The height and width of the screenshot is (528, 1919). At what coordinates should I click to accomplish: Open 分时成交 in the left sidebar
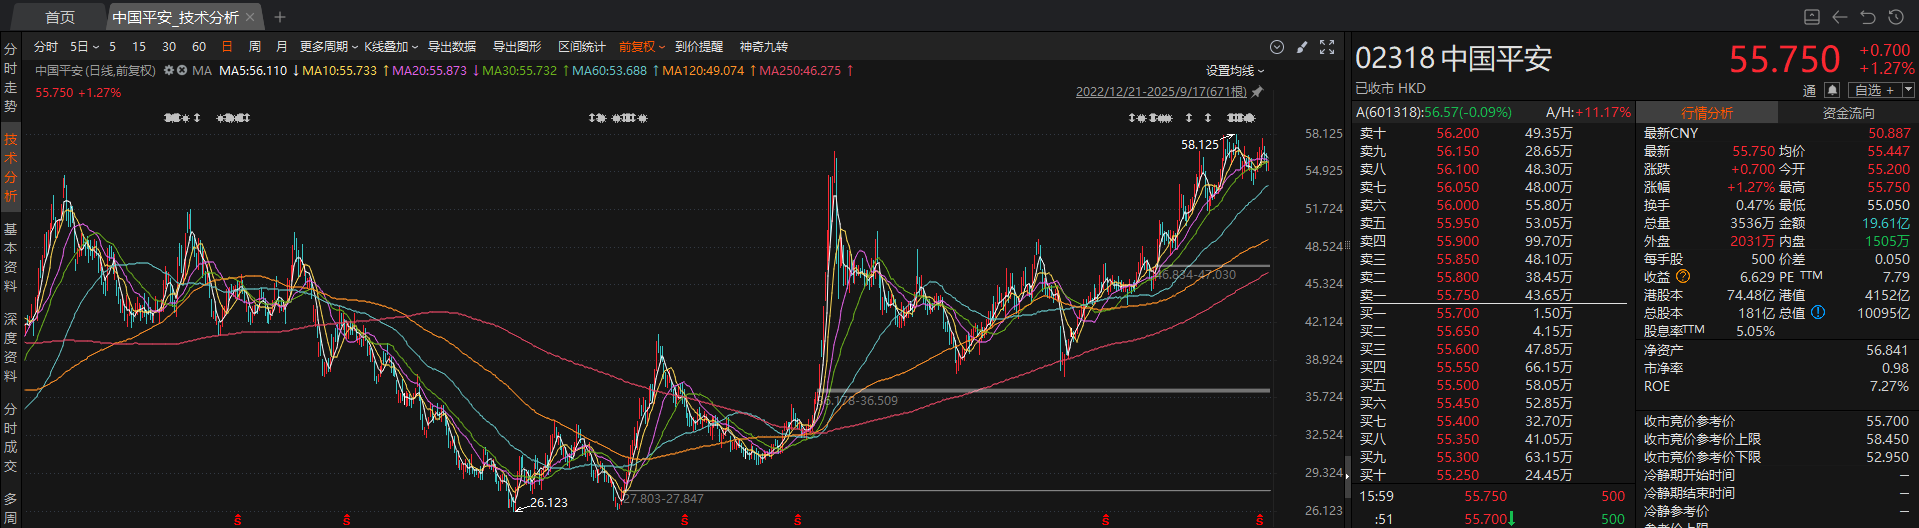tap(10, 438)
